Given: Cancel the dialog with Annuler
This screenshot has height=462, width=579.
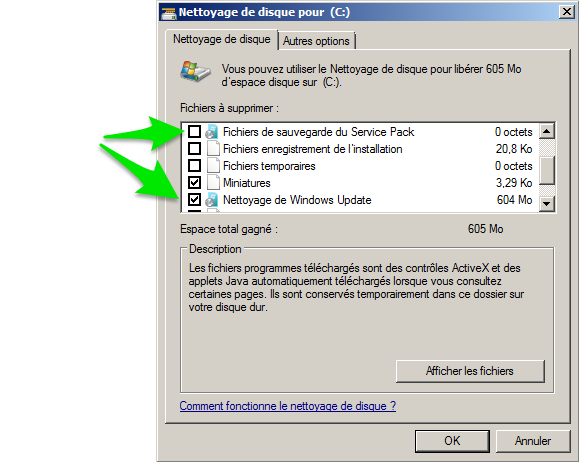Looking at the screenshot, I should coord(533,441).
